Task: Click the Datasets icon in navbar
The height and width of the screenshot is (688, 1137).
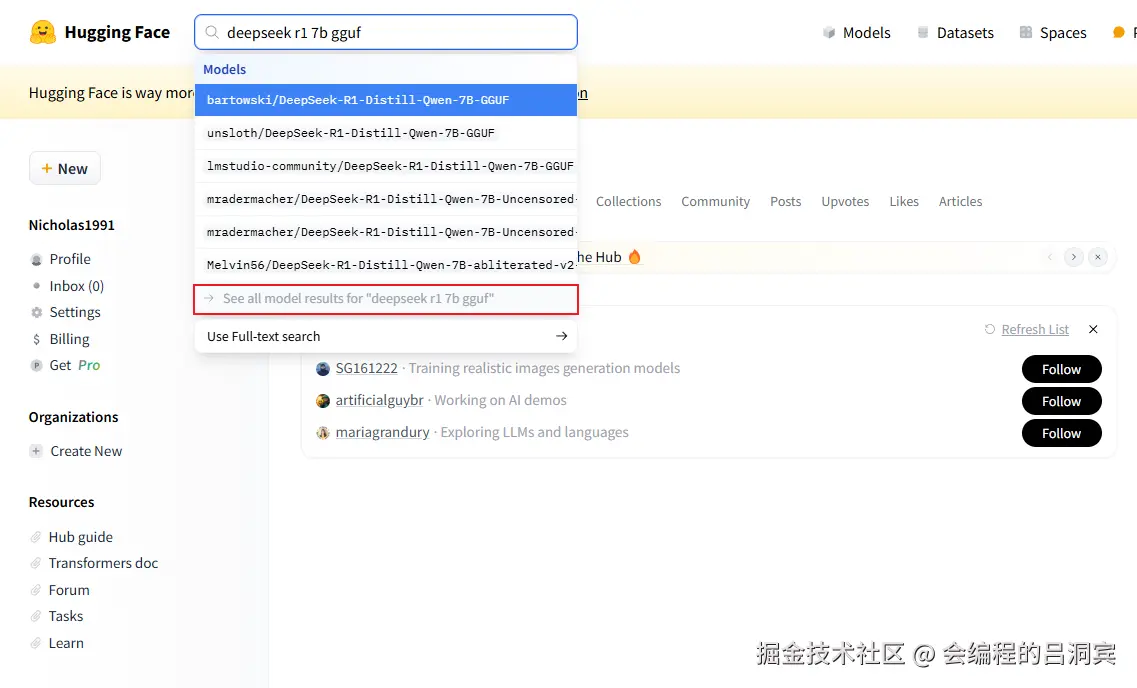Action: [x=922, y=33]
